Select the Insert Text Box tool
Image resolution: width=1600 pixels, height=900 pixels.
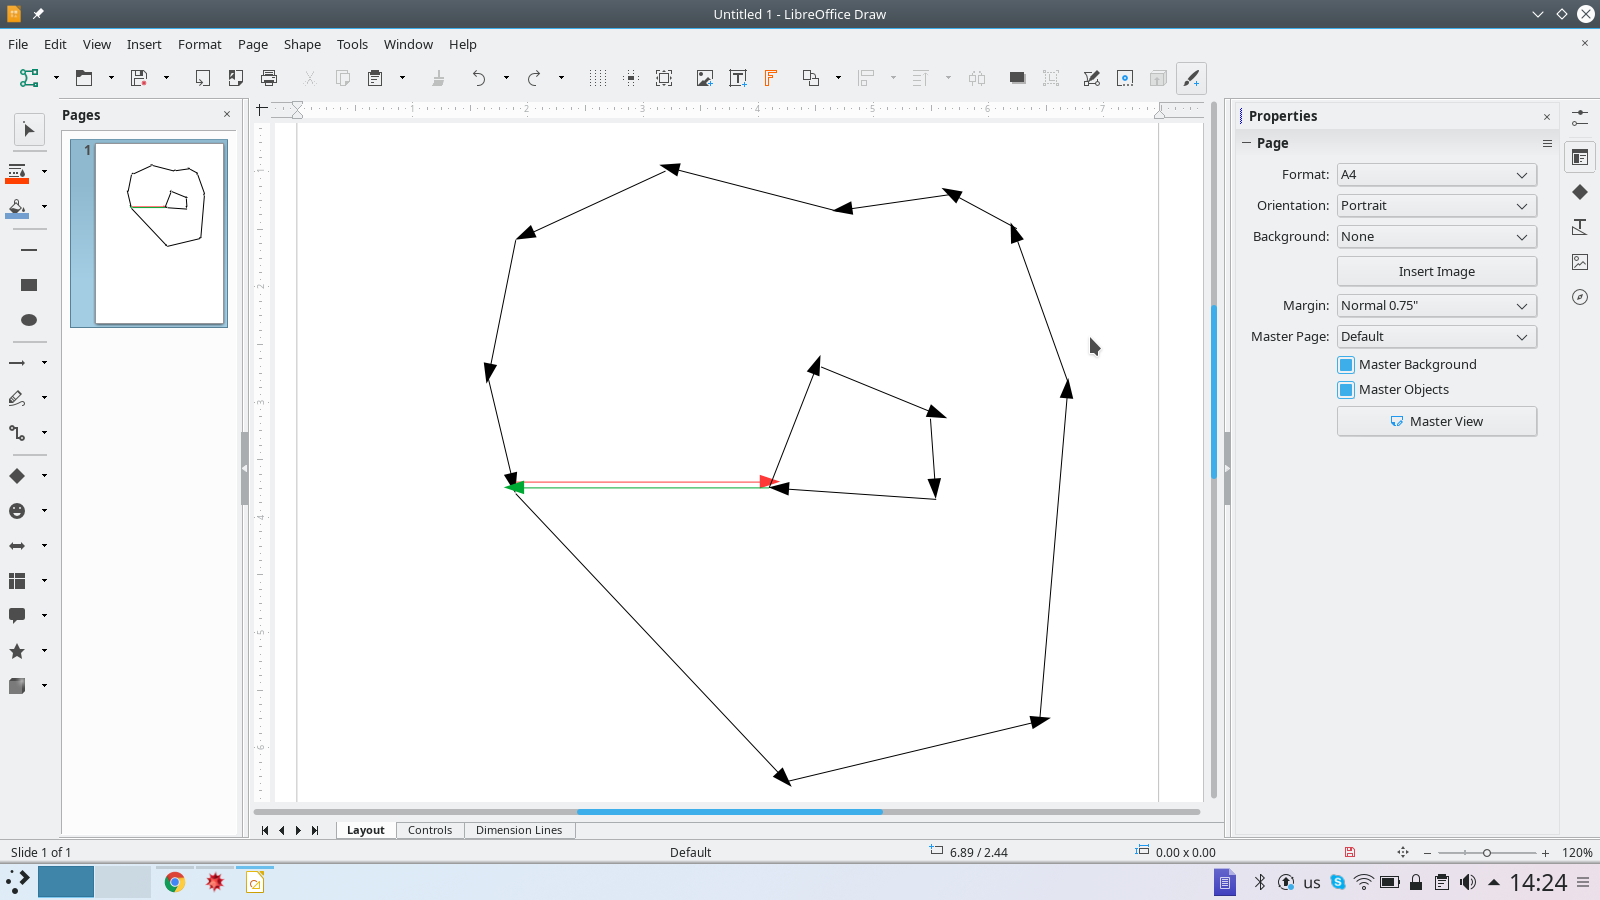738,78
